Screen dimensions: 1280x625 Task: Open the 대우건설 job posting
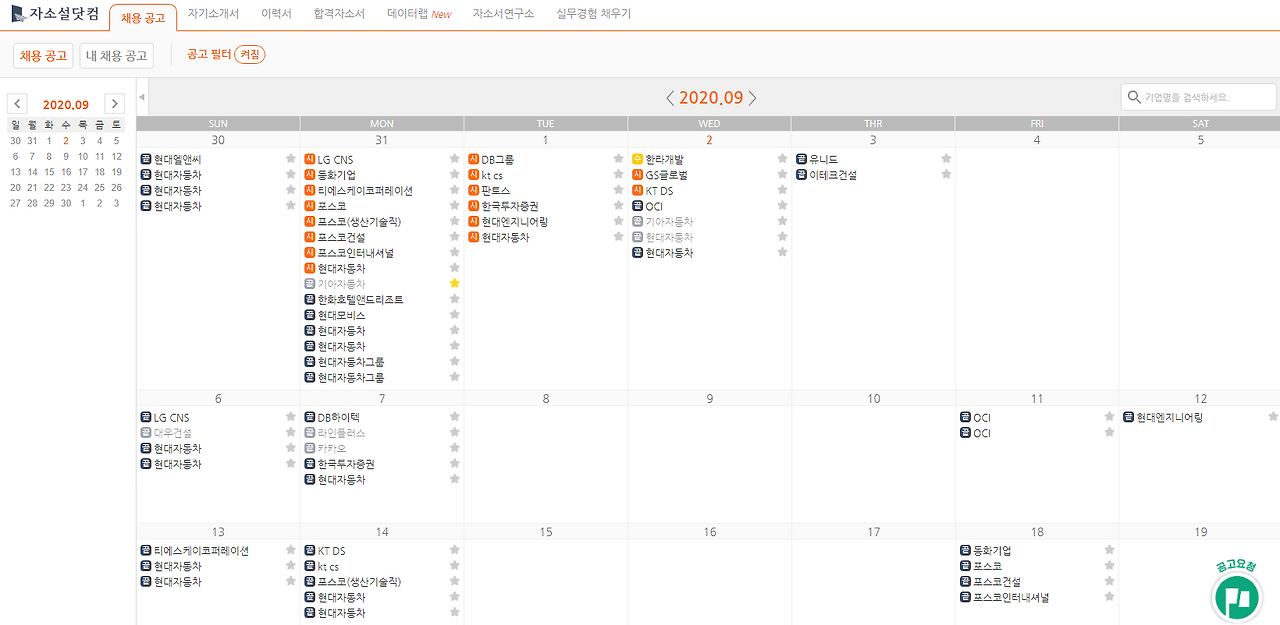(173, 433)
